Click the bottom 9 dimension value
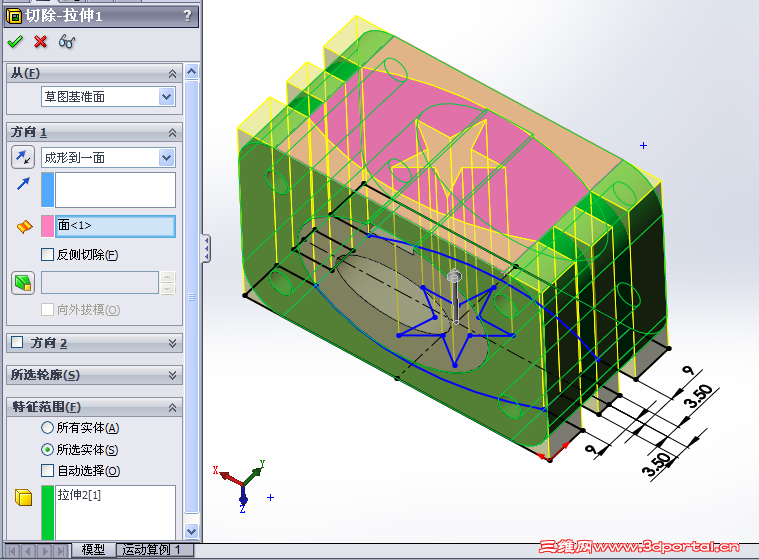Image resolution: width=759 pixels, height=560 pixels. (x=591, y=450)
